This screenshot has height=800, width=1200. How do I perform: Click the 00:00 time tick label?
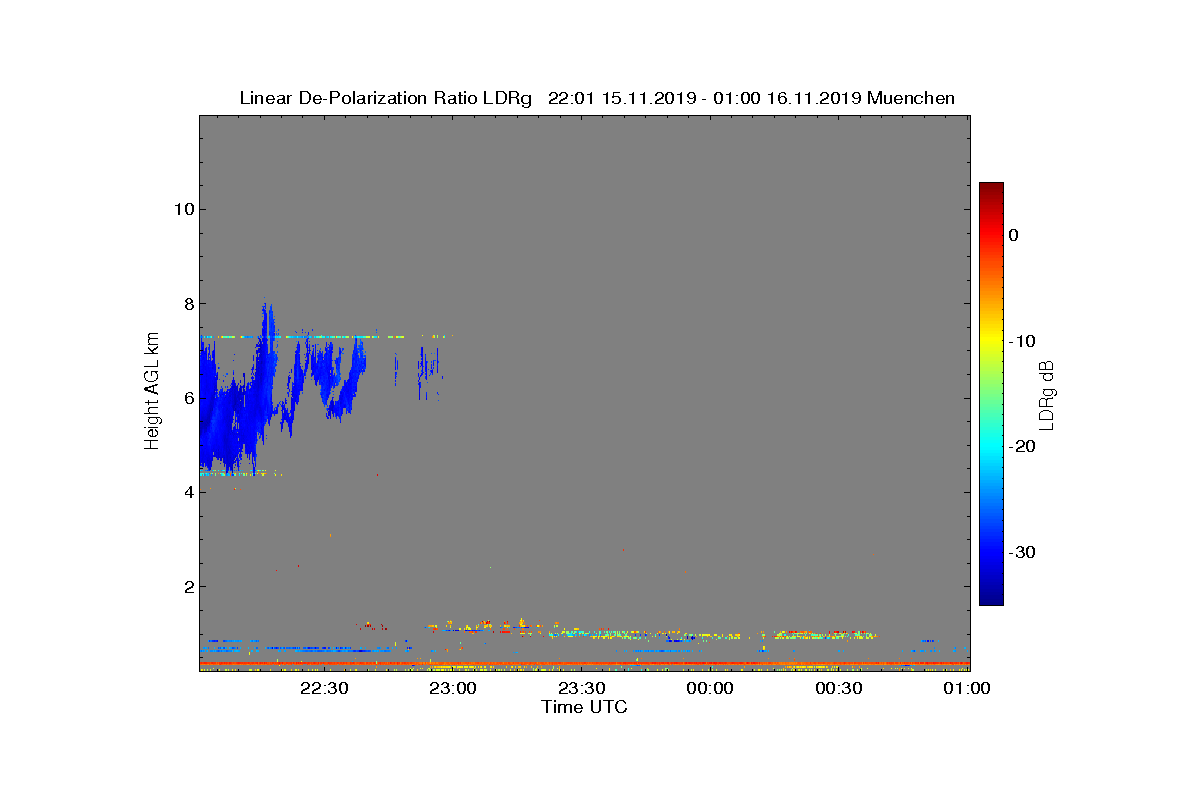[x=710, y=688]
